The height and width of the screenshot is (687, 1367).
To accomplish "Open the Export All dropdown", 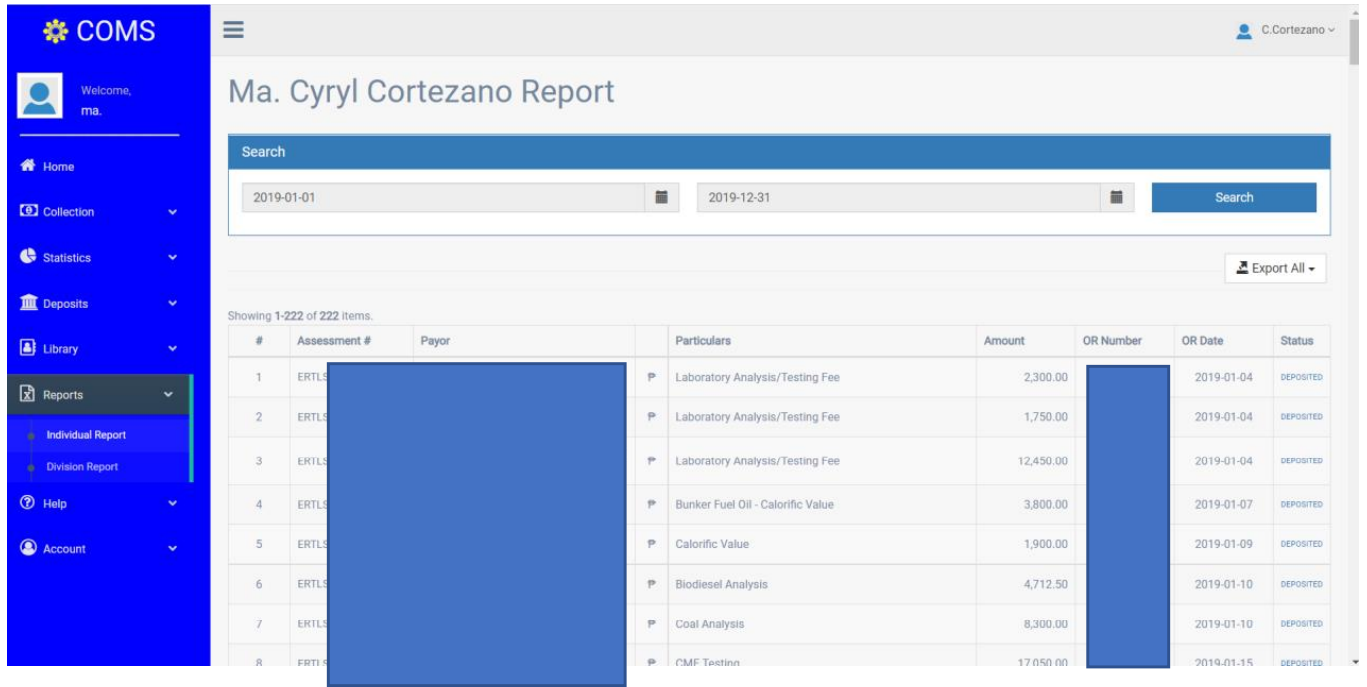I will [x=1275, y=268].
